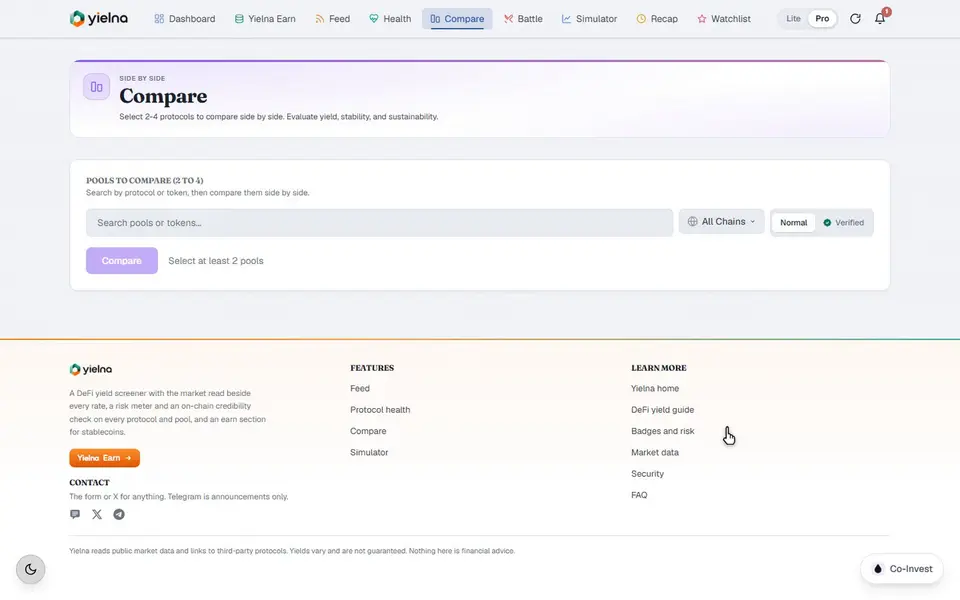
Task: Open the Health tab
Action: [x=390, y=18]
